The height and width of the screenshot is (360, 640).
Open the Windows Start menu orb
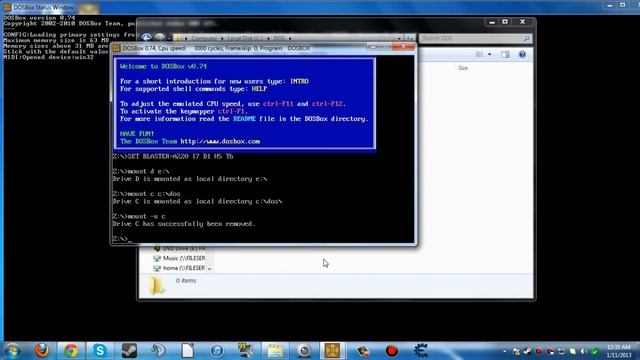click(12, 351)
